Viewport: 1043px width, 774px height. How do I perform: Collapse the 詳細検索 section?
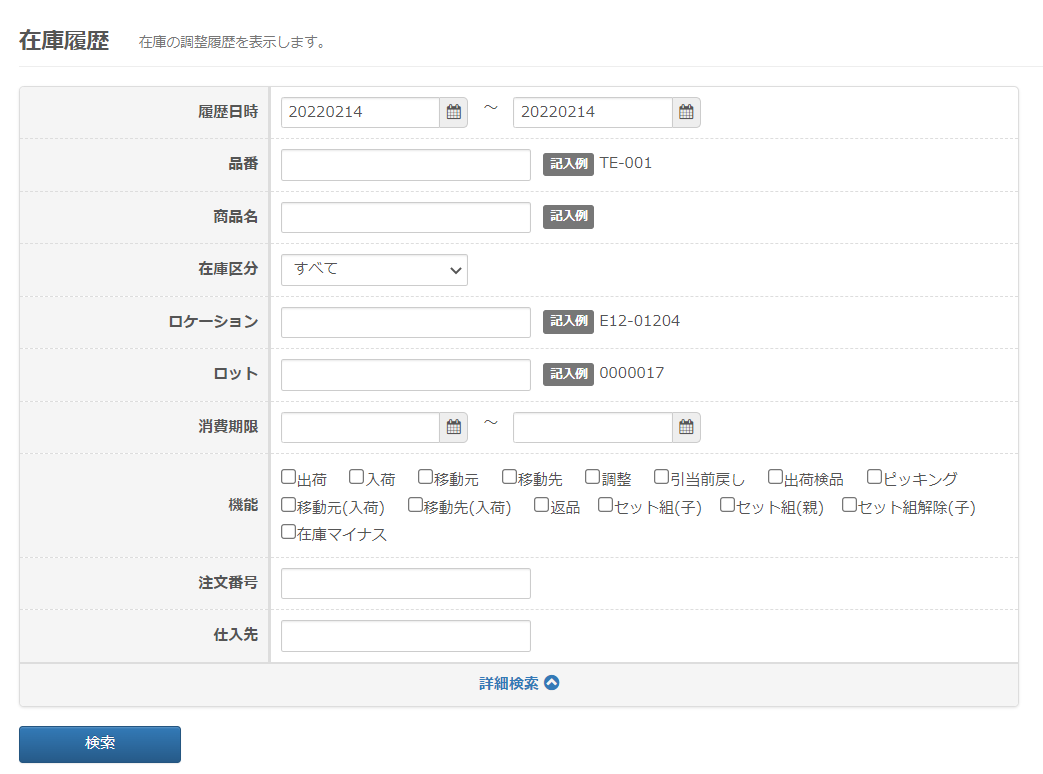point(519,684)
